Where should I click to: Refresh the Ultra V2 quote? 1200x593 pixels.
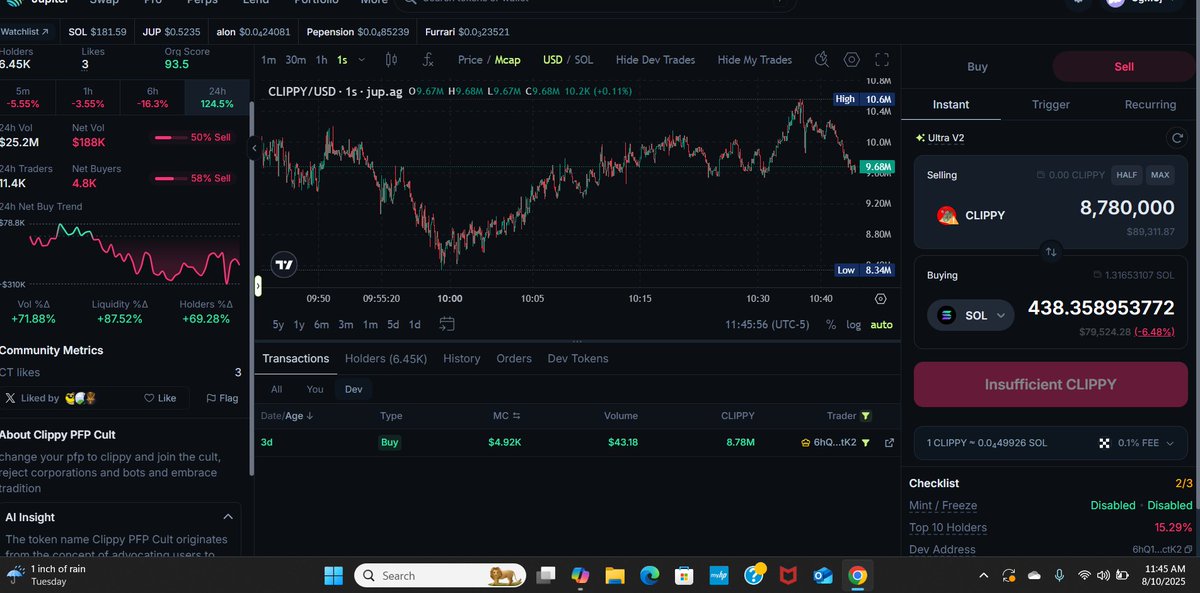1177,138
